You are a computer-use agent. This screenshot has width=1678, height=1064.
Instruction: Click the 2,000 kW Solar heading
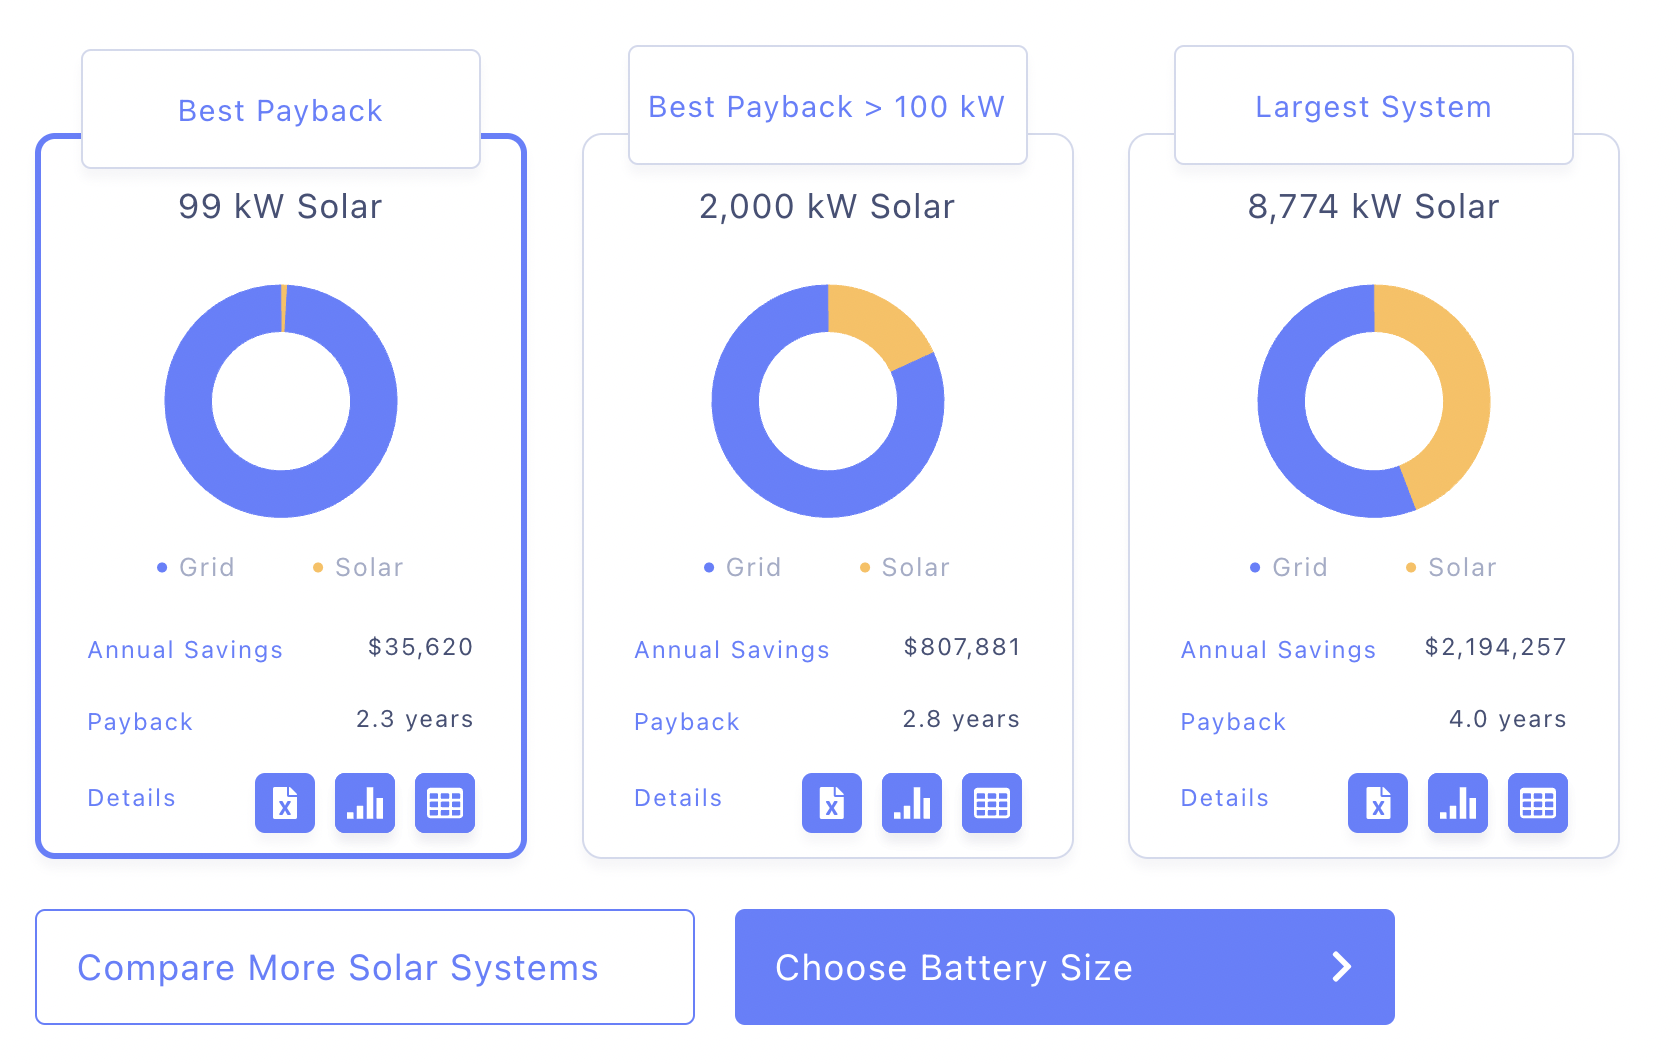click(x=827, y=207)
